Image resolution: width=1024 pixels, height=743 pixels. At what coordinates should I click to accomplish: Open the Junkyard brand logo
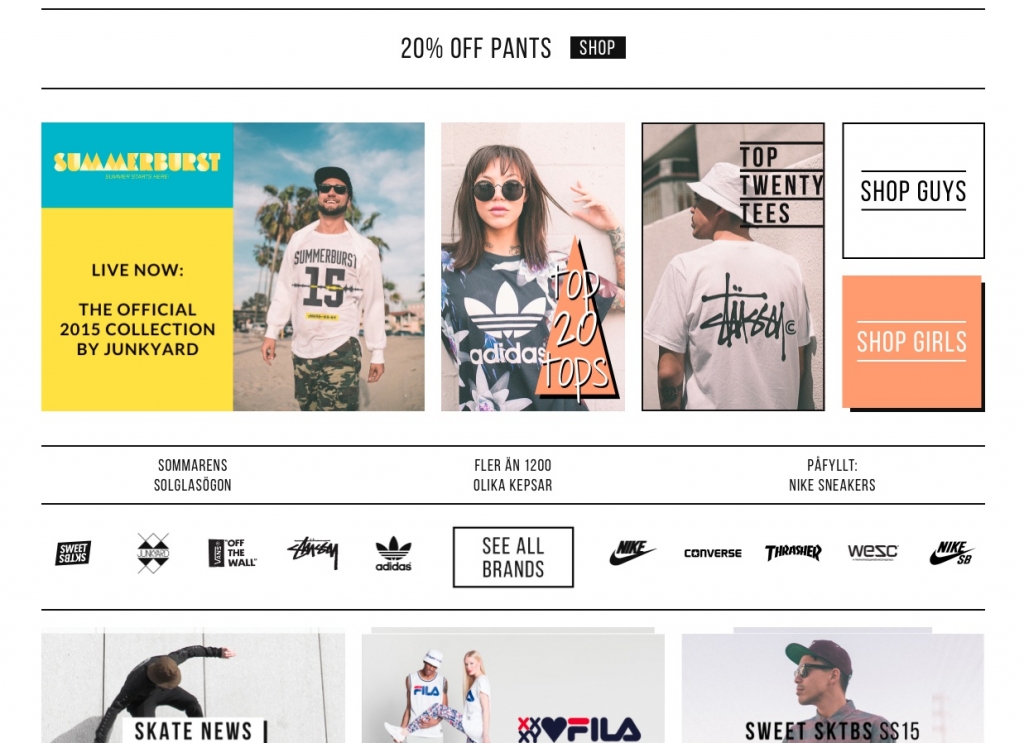pos(153,553)
